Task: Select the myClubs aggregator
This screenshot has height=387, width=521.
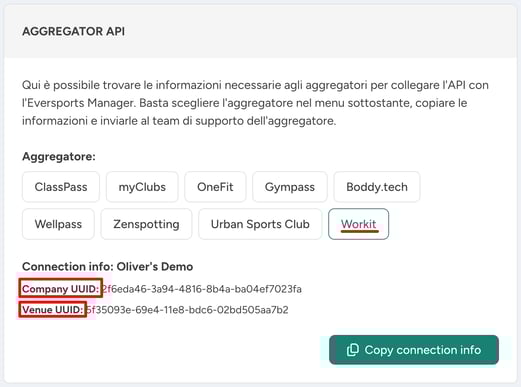Action: pyautogui.click(x=142, y=187)
